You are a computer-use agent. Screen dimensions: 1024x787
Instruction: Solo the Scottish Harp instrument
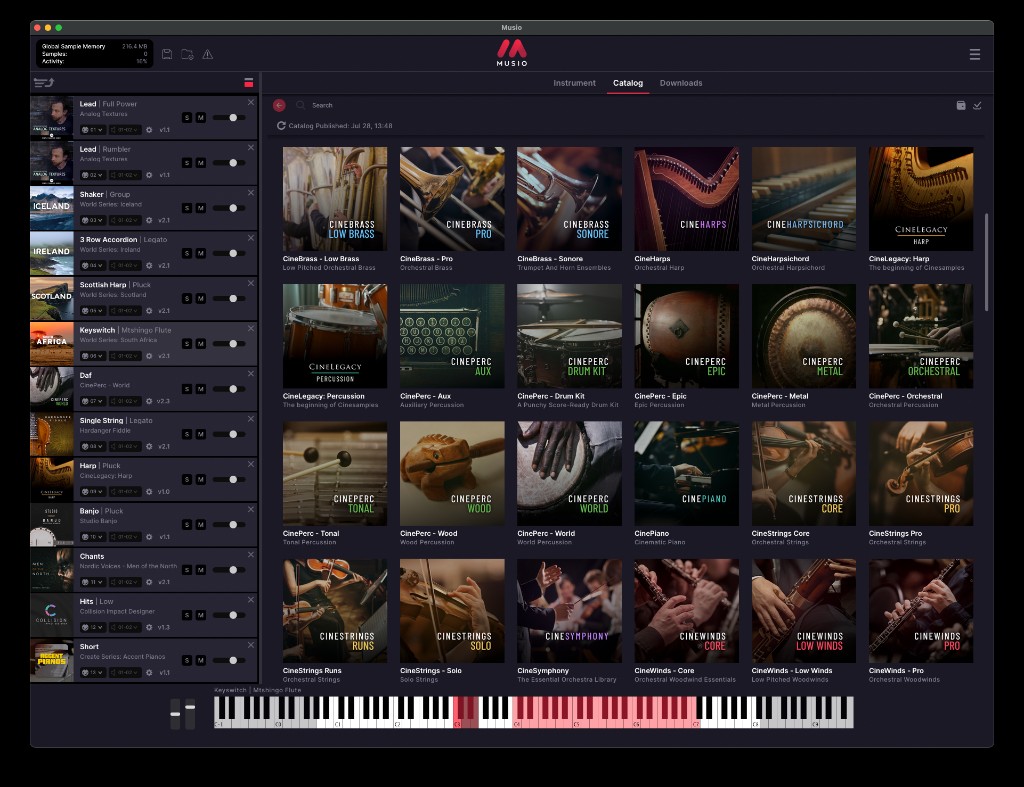pyautogui.click(x=187, y=298)
